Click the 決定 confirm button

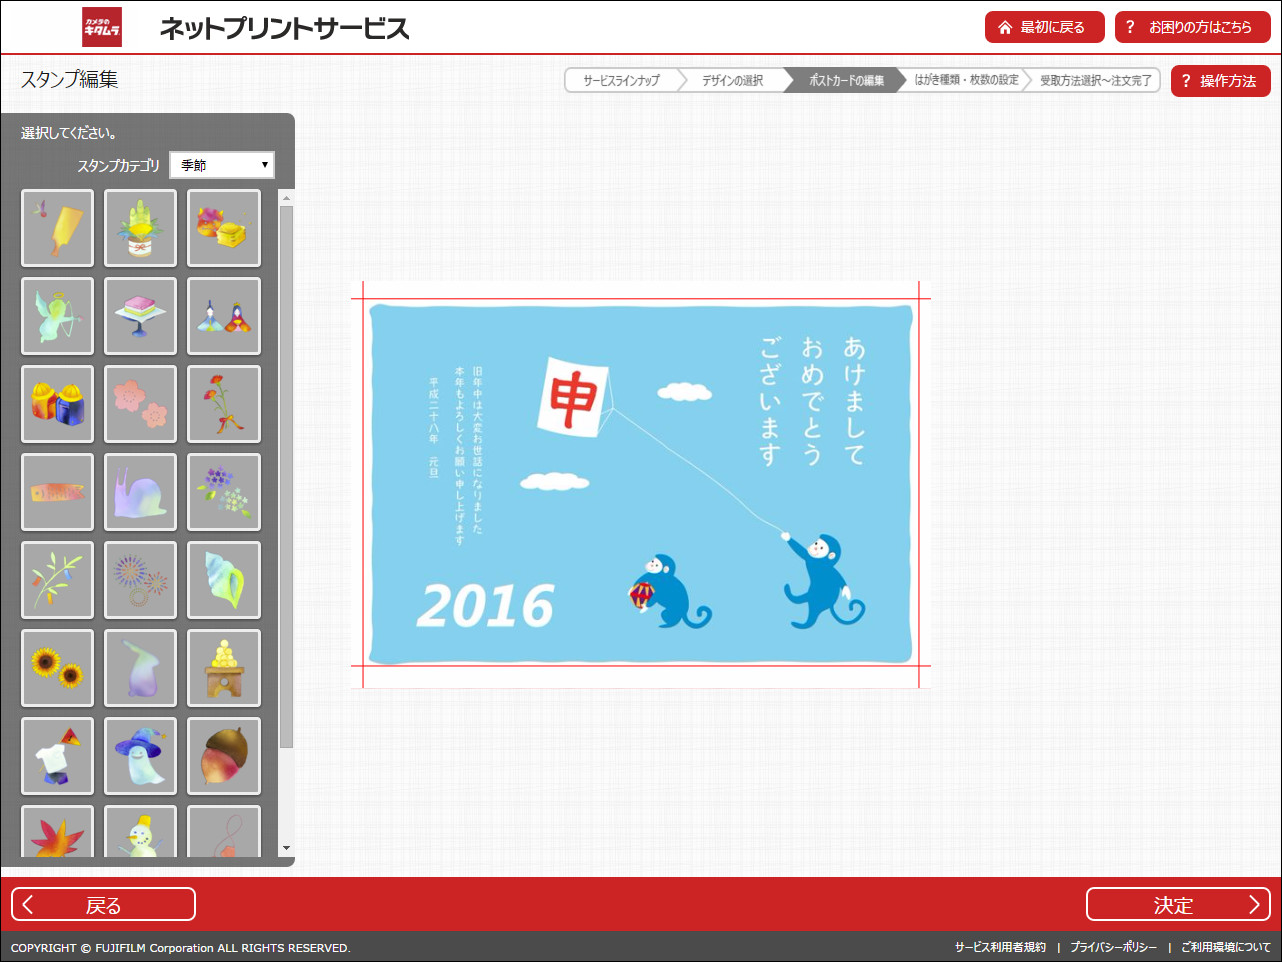1178,904
